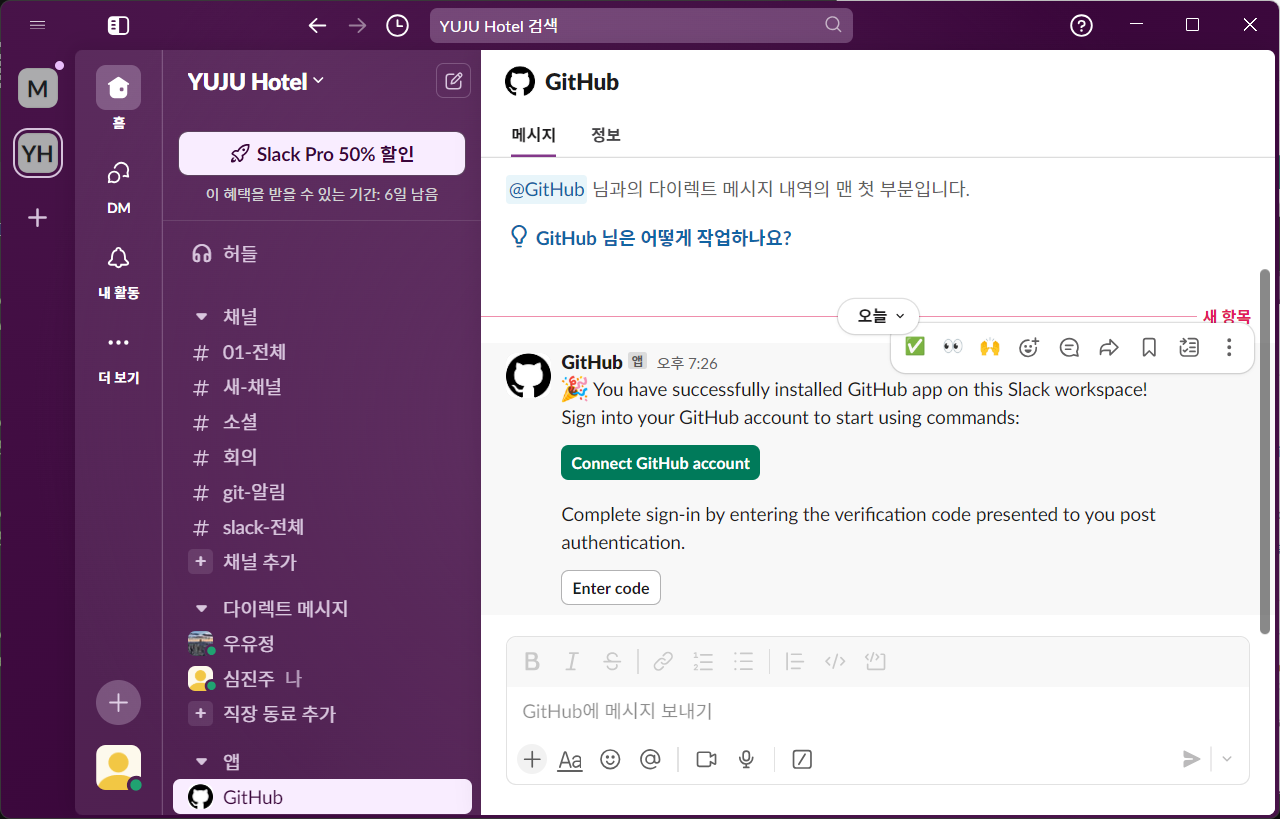The image size is (1280, 819).
Task: Open the Home (홈) sidebar tab
Action: coord(118,99)
